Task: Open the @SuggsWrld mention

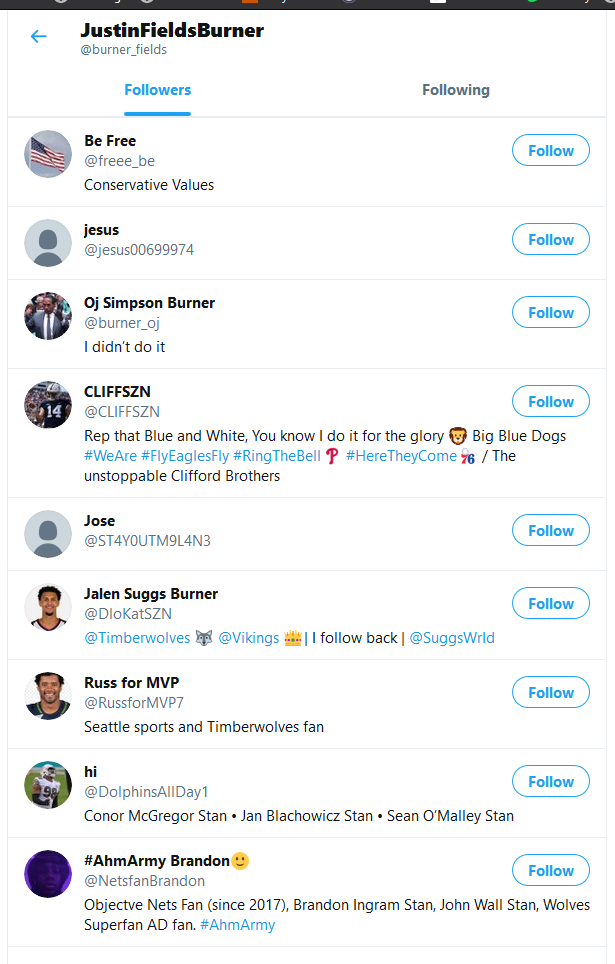Action: (452, 637)
